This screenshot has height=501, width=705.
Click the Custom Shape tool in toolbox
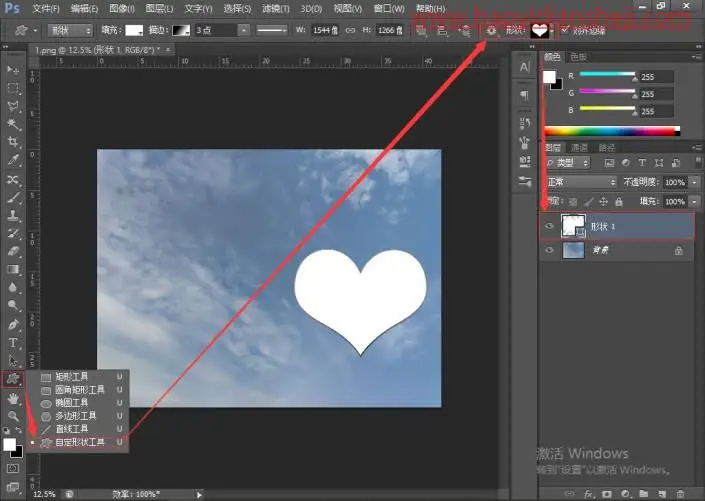(13, 380)
